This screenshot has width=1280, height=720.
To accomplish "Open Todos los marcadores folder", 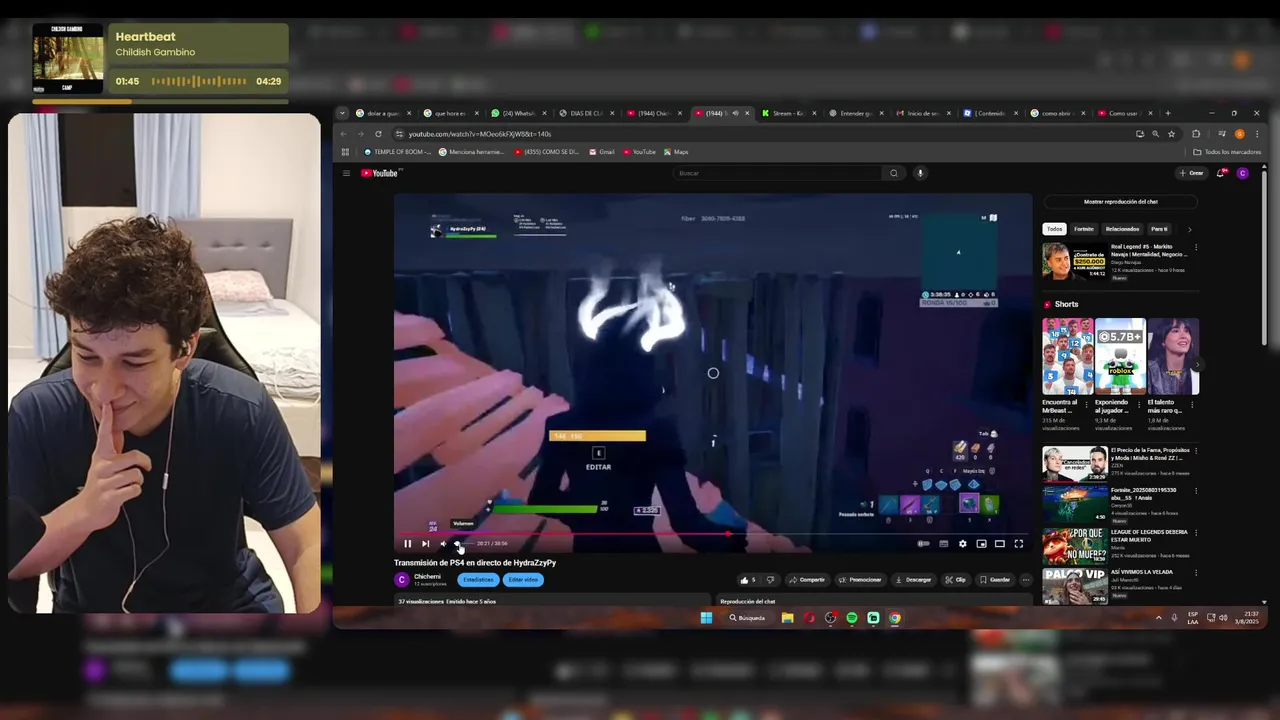I will point(1227,152).
